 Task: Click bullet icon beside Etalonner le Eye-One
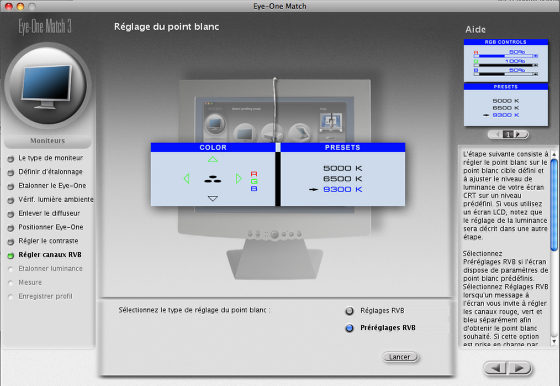coord(11,187)
